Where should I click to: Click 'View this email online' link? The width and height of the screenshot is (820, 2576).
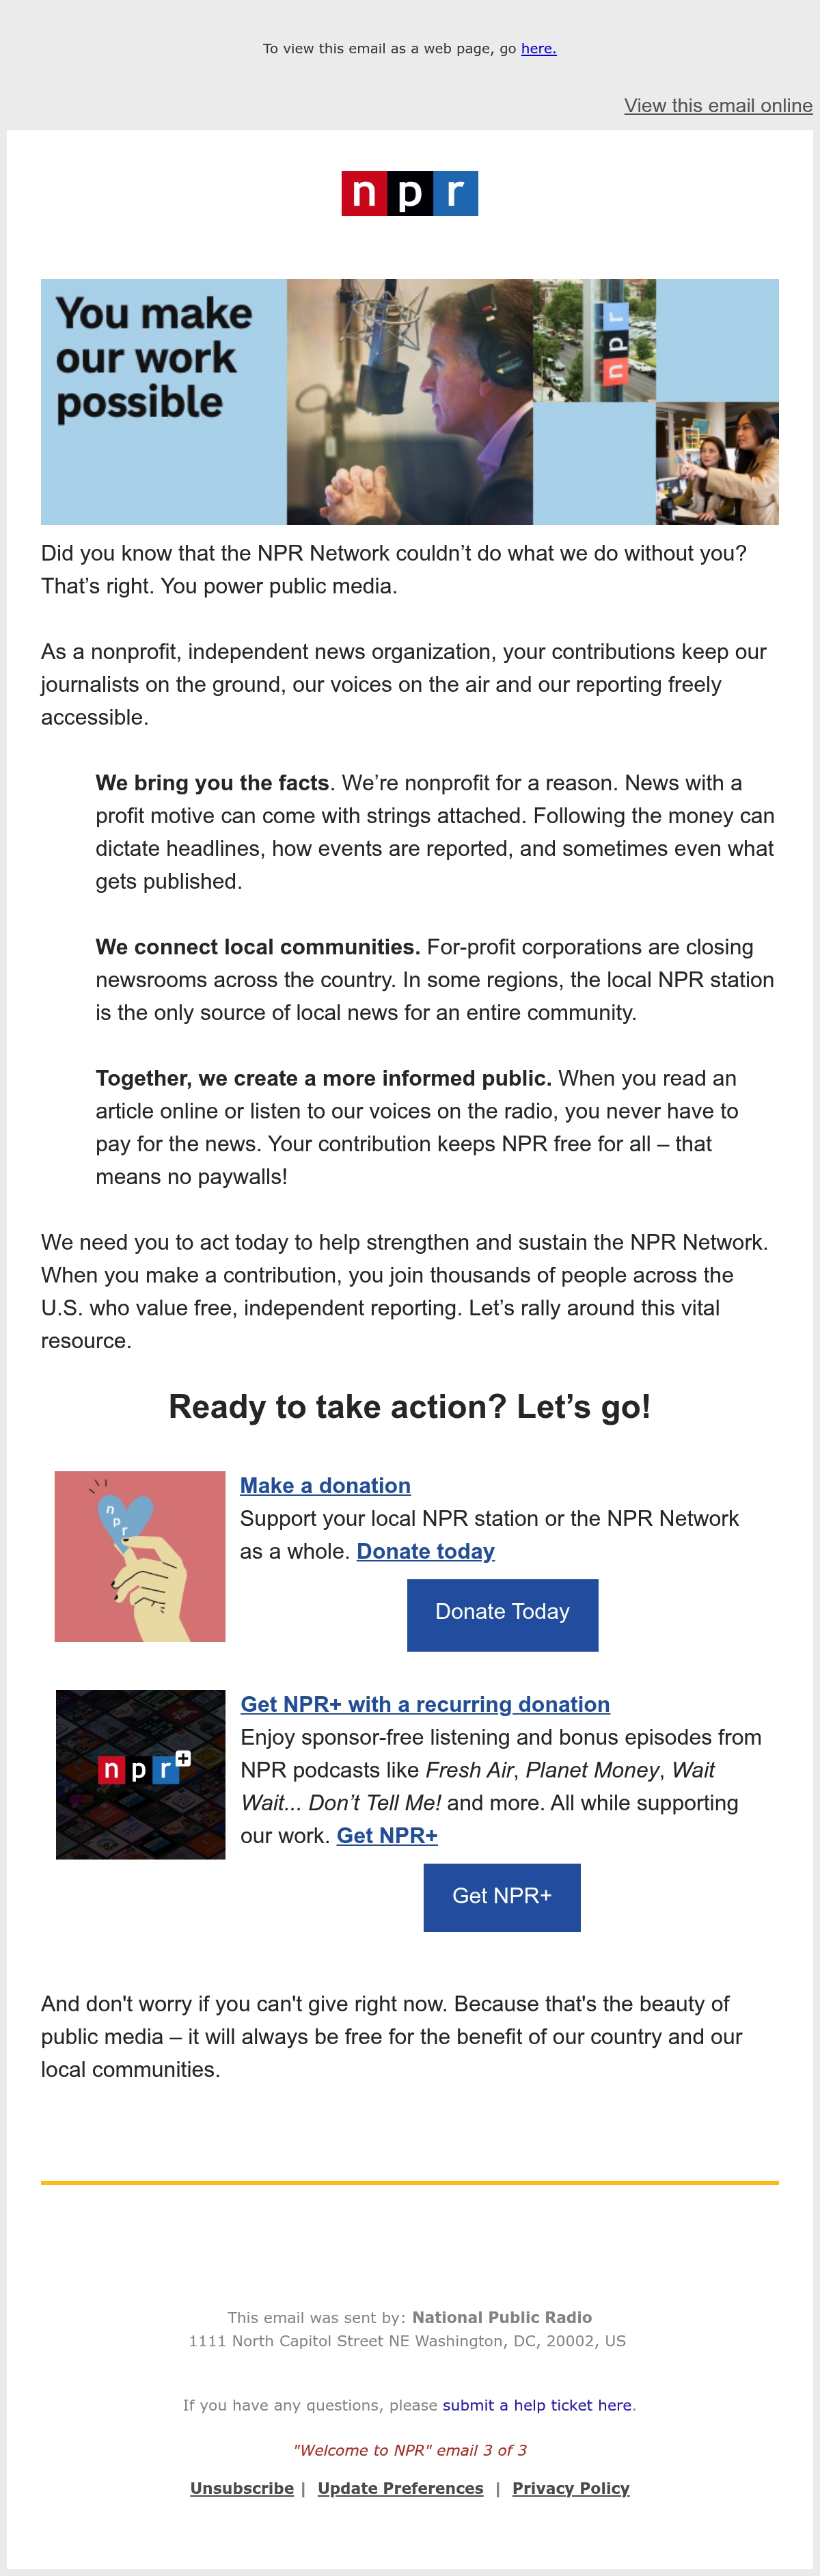[718, 105]
